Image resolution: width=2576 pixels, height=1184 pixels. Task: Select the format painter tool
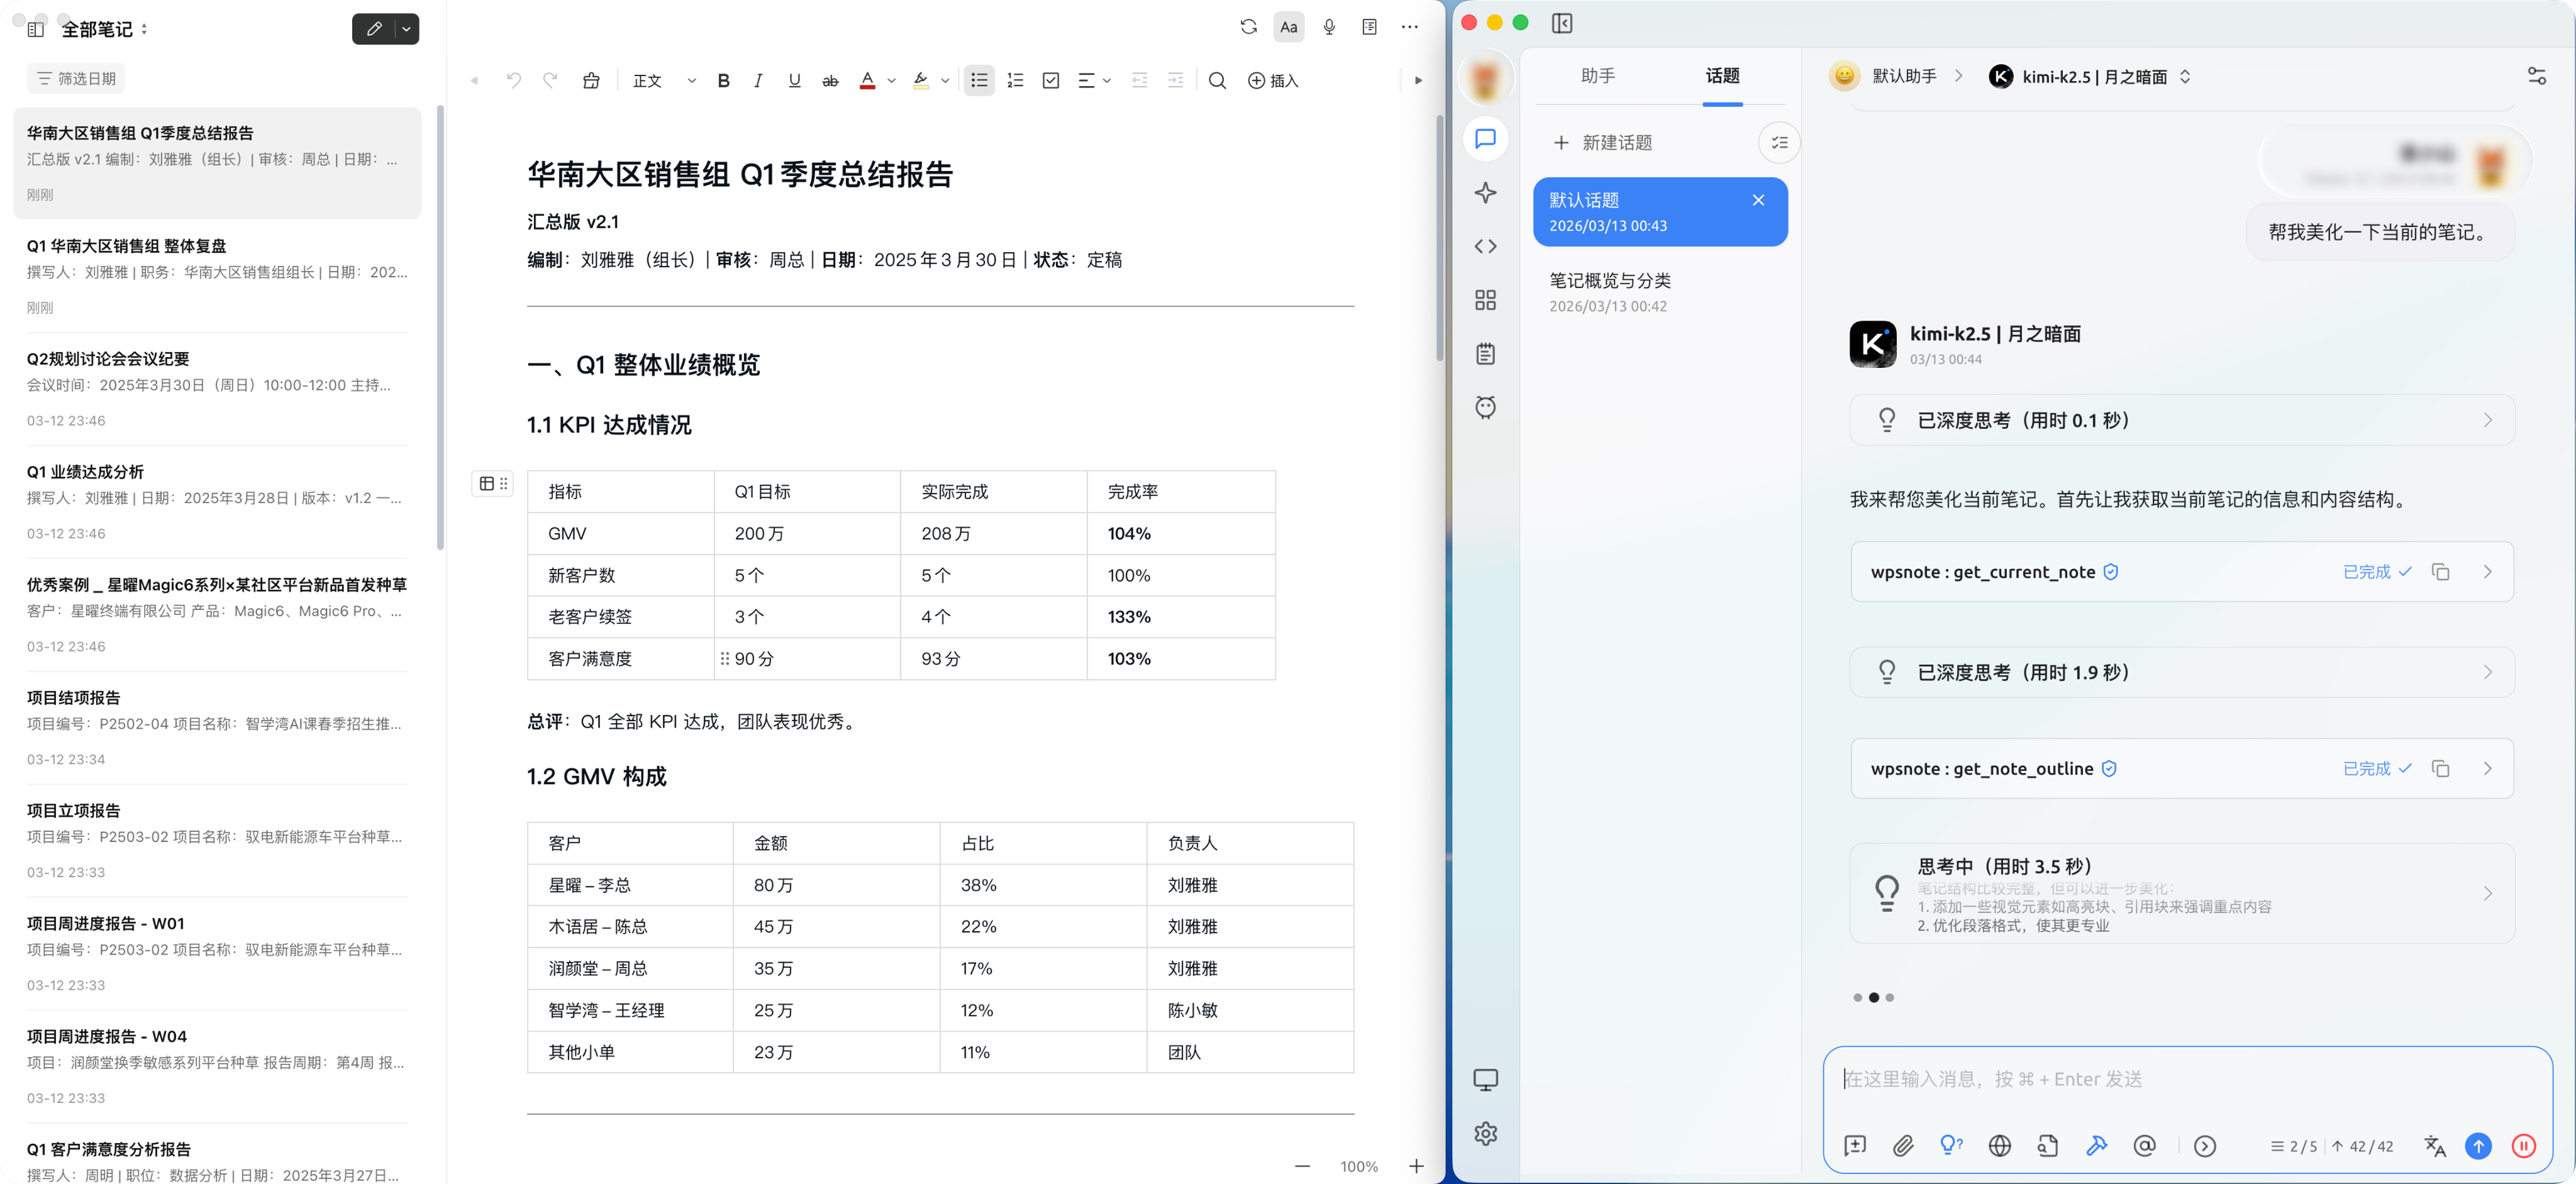pos(591,80)
